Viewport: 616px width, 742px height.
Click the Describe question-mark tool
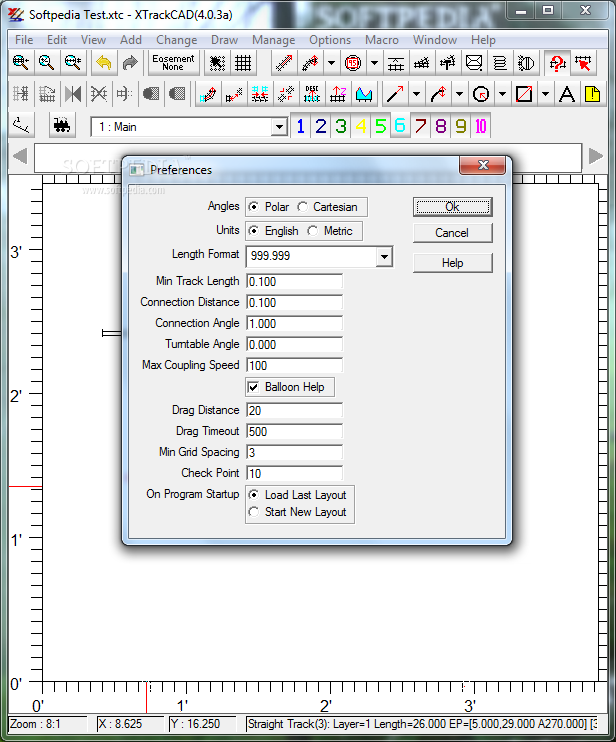557,62
